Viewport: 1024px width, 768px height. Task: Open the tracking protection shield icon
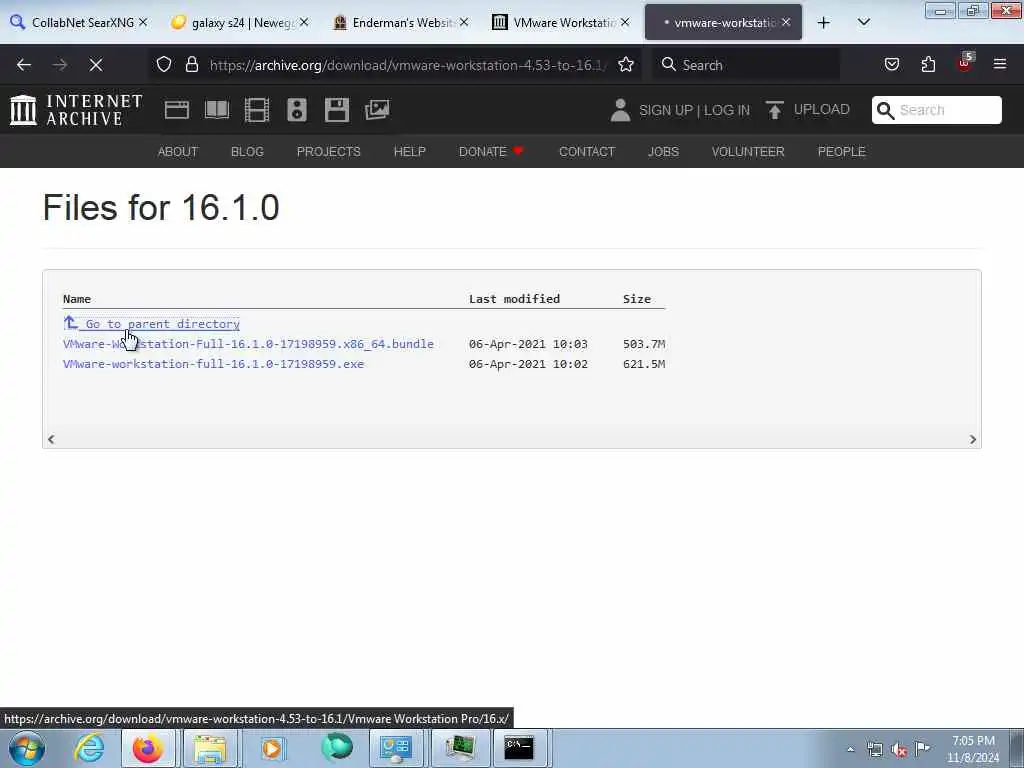tap(164, 65)
